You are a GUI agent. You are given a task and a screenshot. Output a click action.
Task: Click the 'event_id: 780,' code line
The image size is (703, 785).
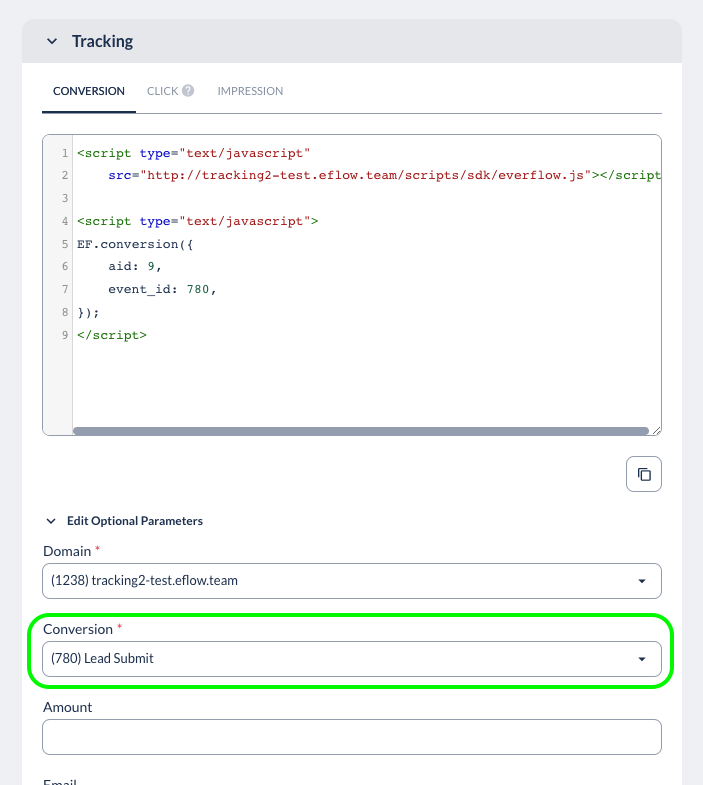point(162,289)
